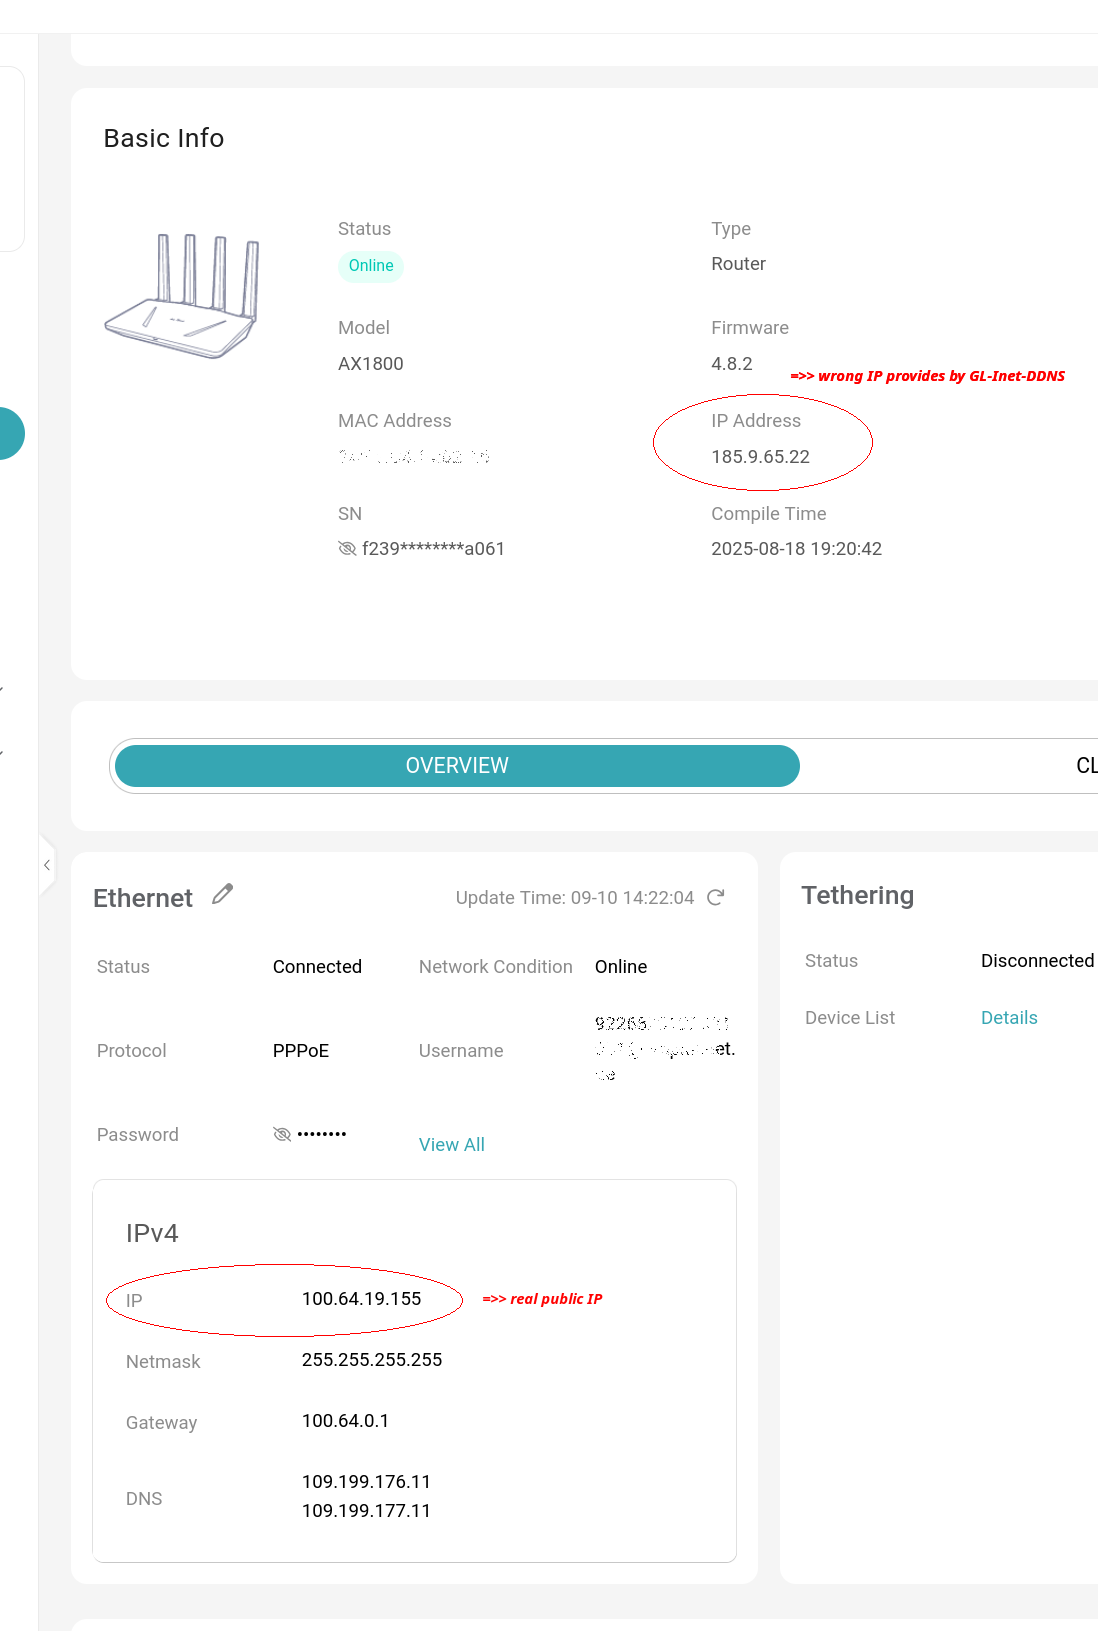Select the gateway value 100.64.0.1
Screen dimensions: 1098x1631
tap(345, 1421)
